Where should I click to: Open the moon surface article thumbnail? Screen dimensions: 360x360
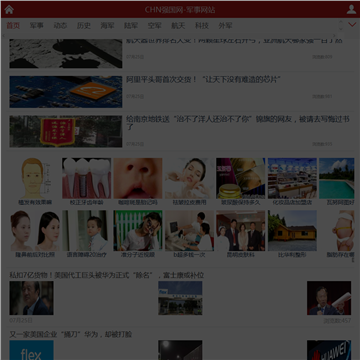click(x=66, y=54)
